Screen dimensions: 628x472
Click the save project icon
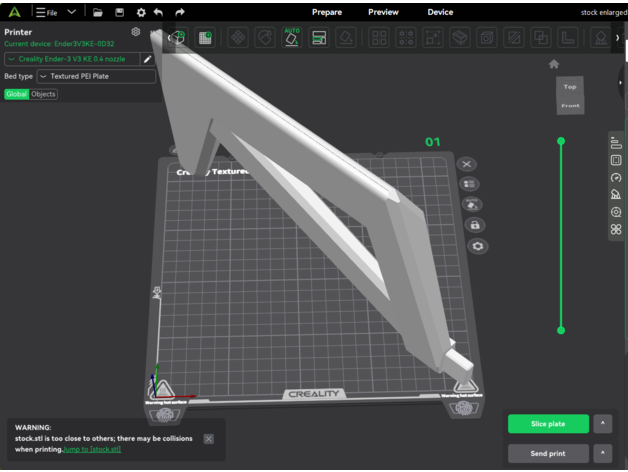[x=120, y=12]
